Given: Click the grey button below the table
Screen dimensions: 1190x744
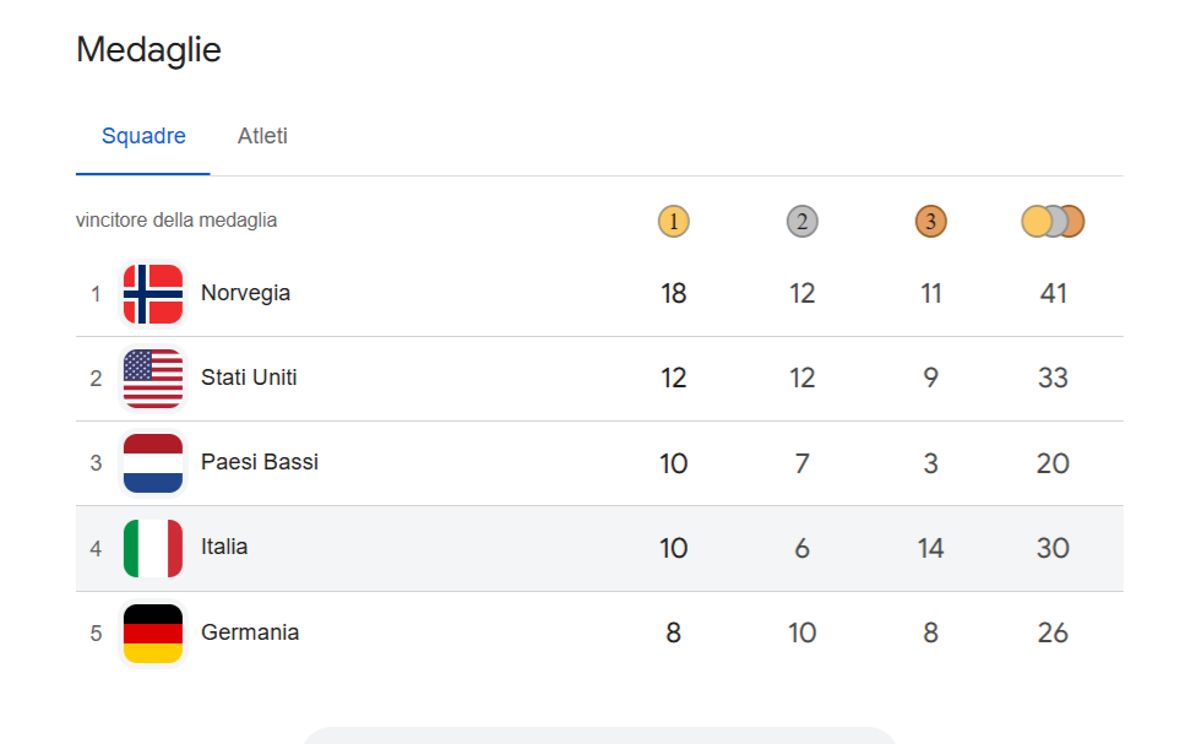Looking at the screenshot, I should [598, 735].
